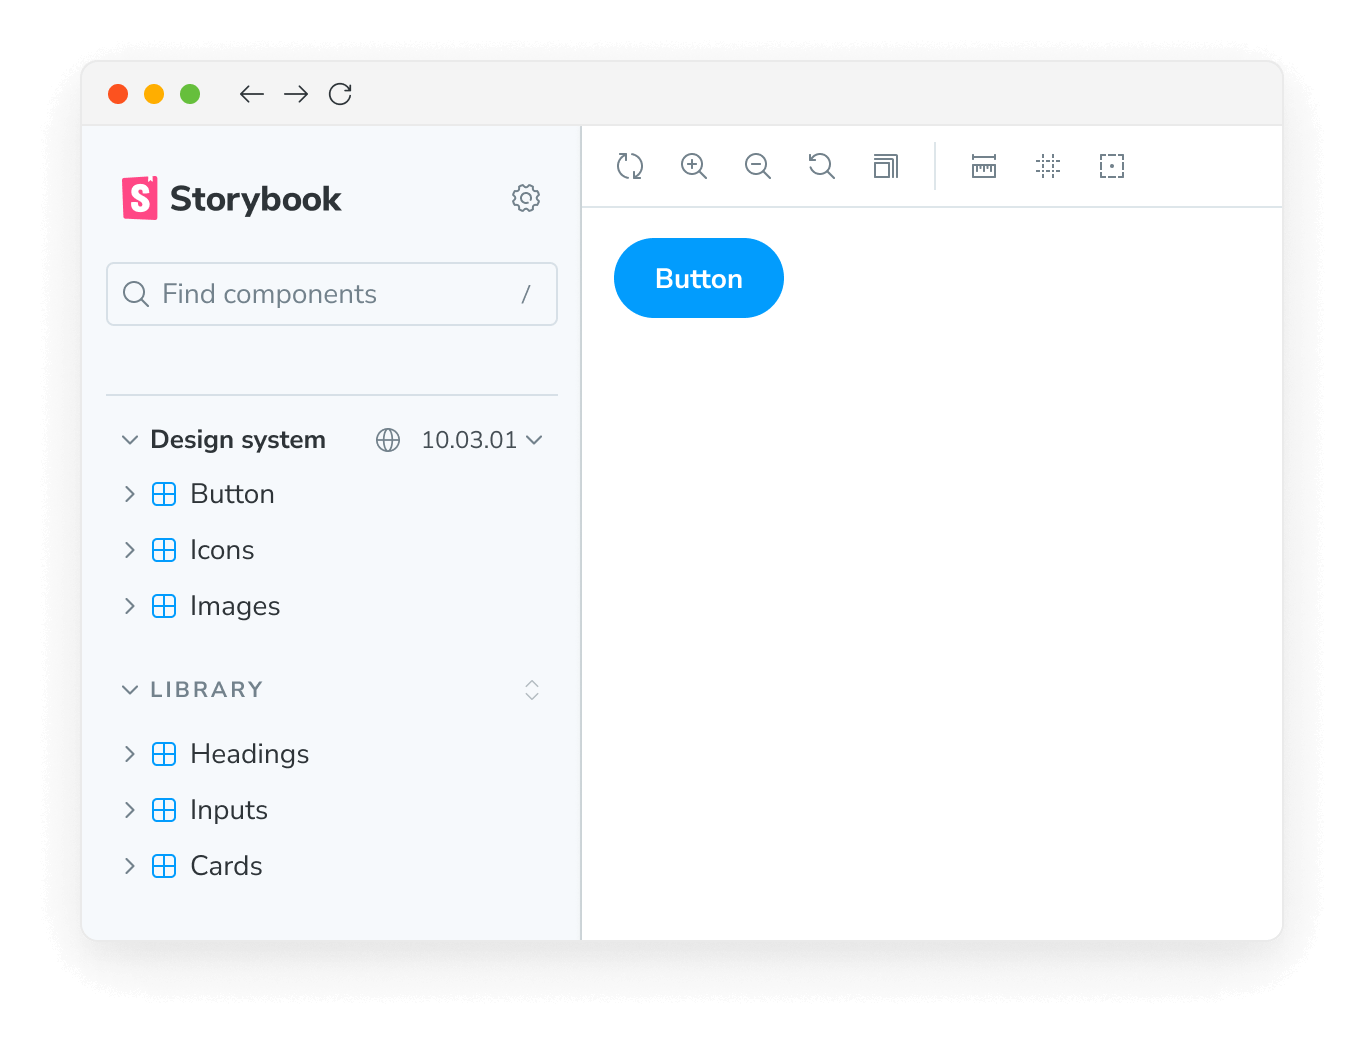The image size is (1364, 1042).
Task: Click the Storybook logo
Action: (x=230, y=198)
